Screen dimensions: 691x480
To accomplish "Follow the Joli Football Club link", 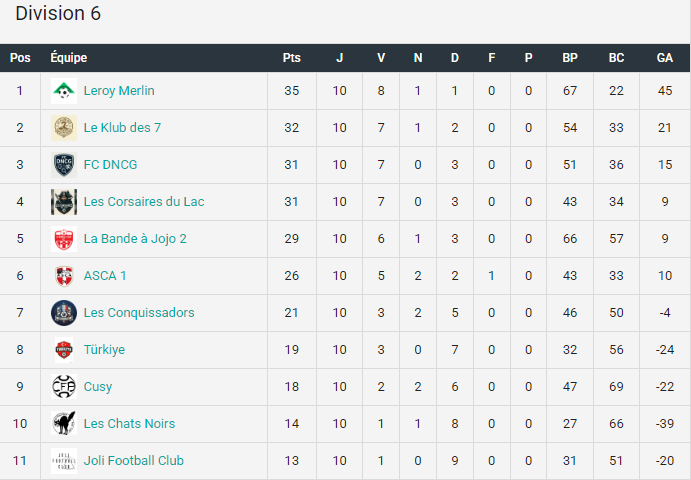I will 134,461.
